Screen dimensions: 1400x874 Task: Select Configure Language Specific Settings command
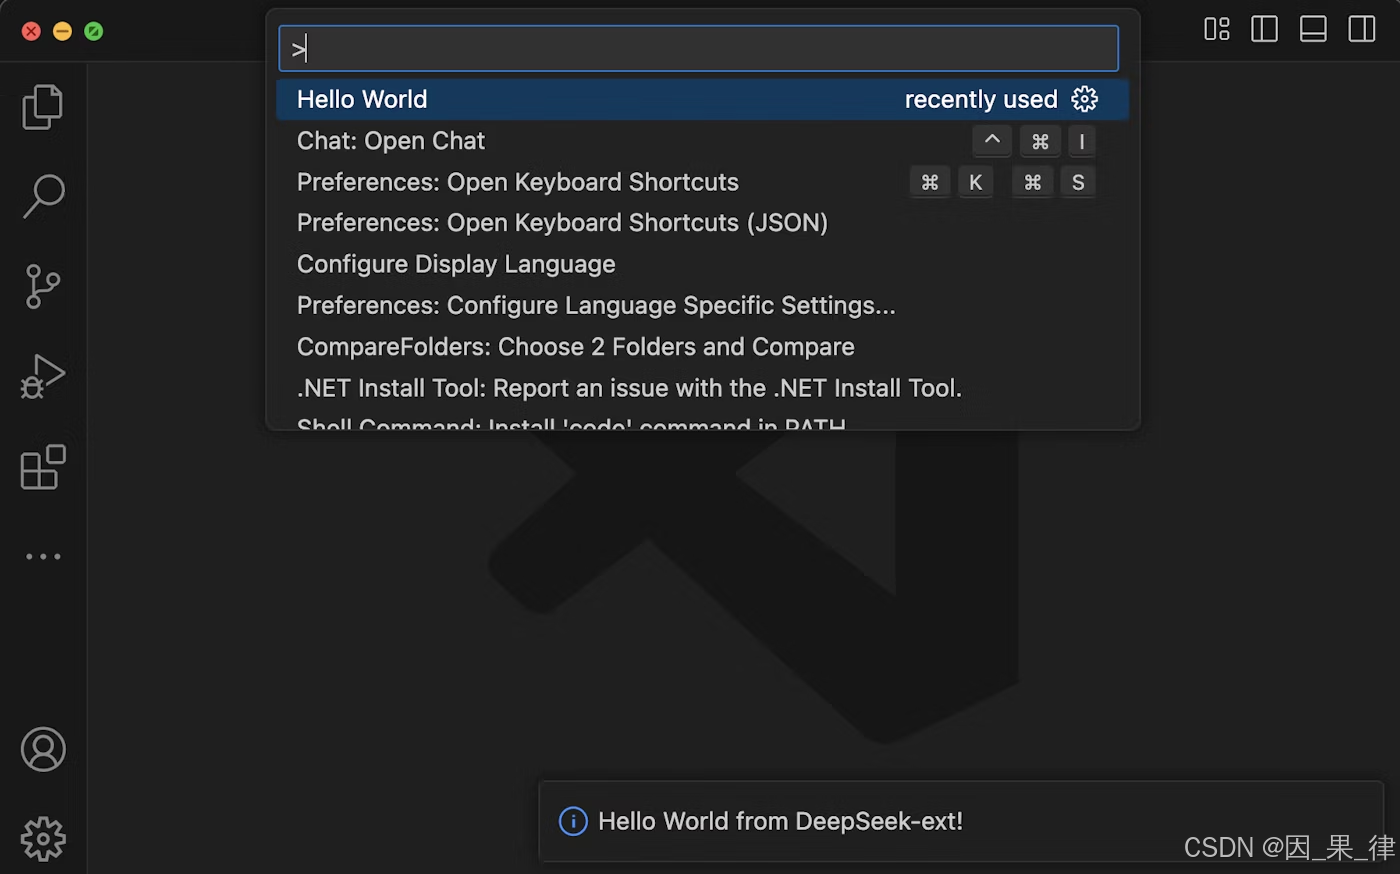(702, 305)
